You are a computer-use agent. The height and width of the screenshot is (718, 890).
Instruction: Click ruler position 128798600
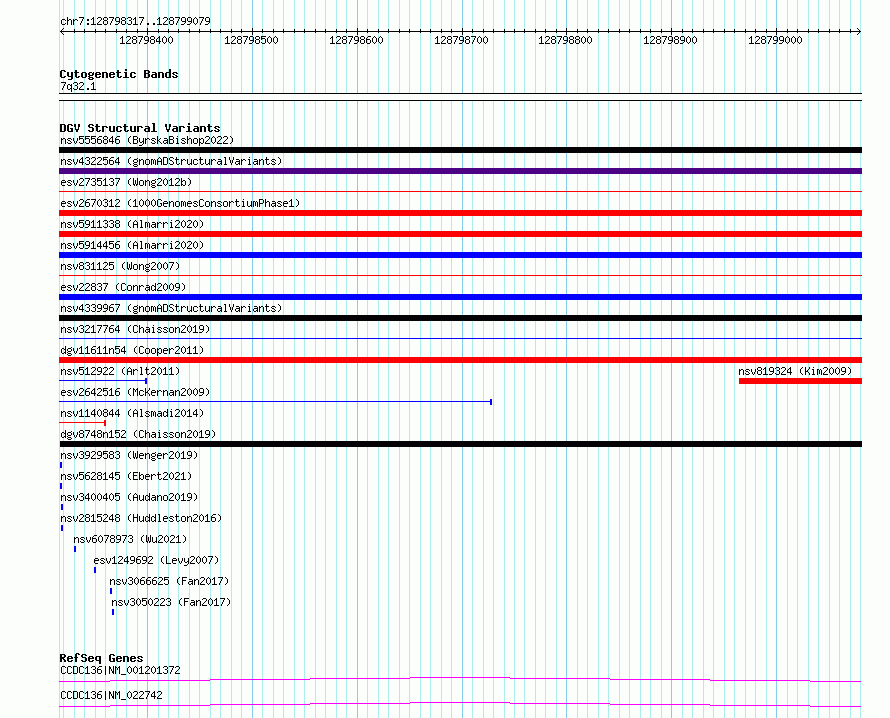click(x=356, y=40)
